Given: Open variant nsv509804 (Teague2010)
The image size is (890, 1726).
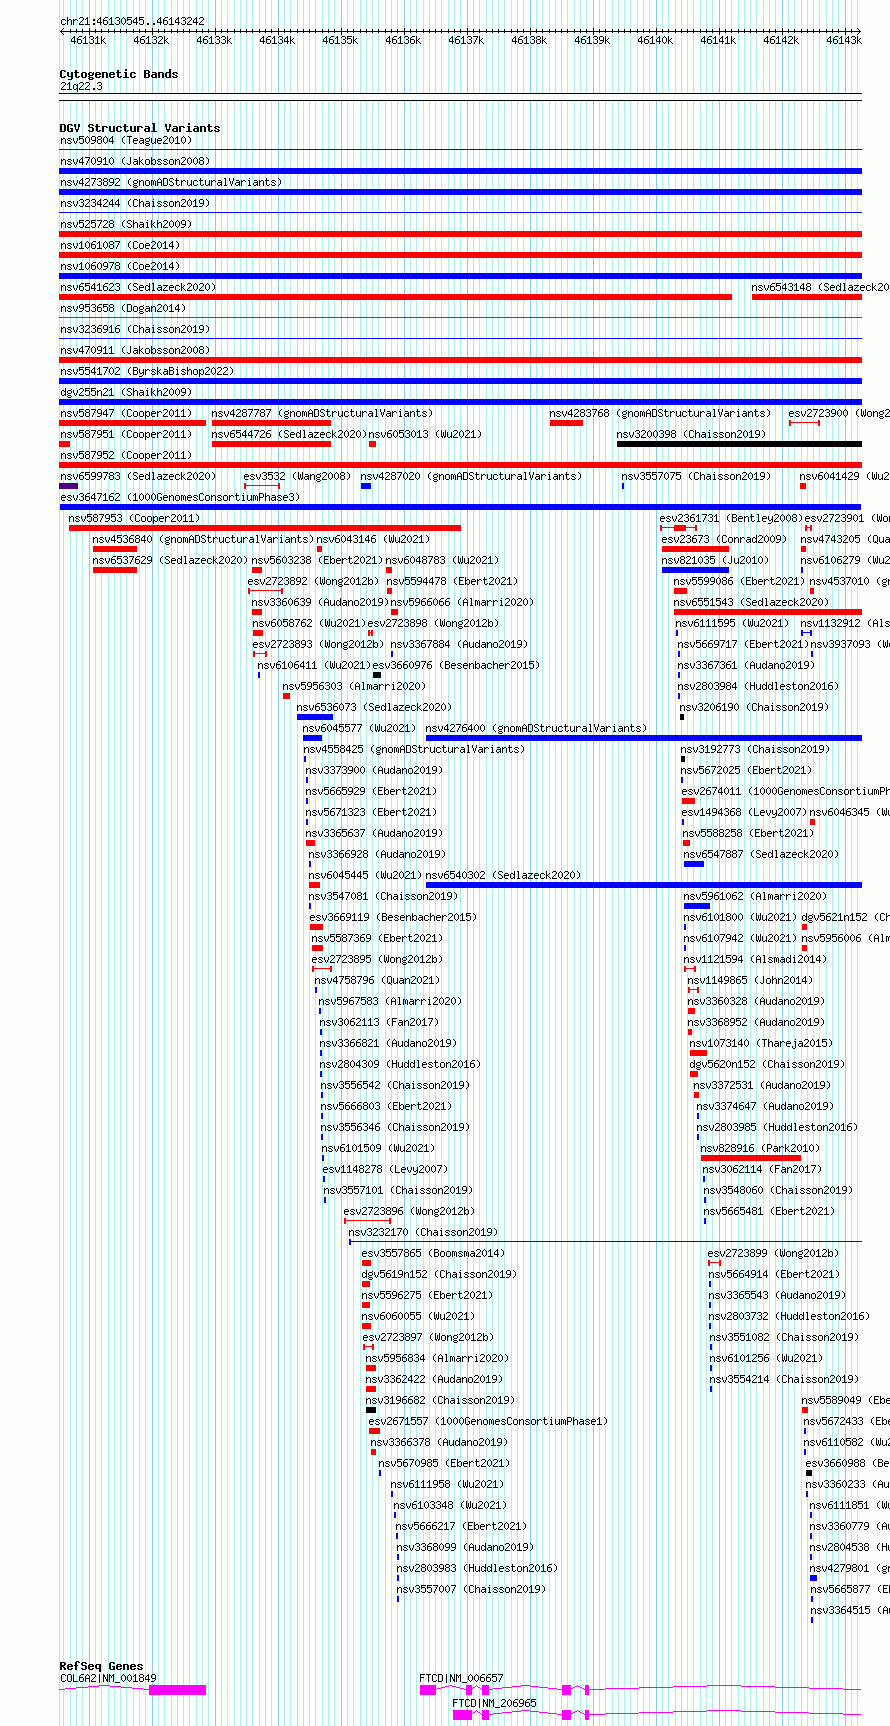Looking at the screenshot, I should [x=126, y=141].
